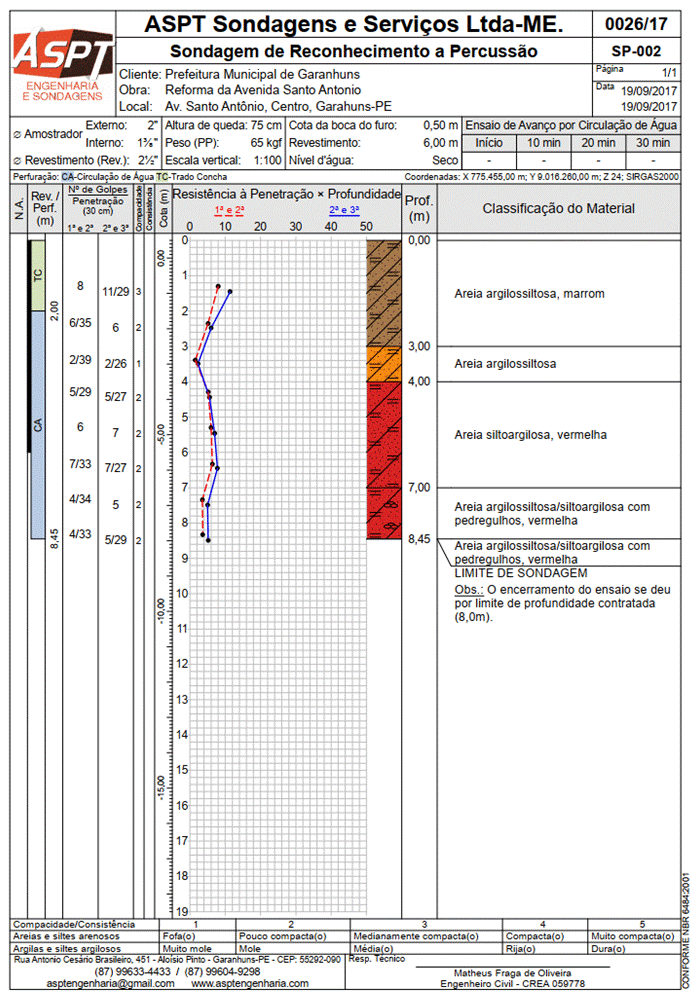Select the blow count 5/27

[x=116, y=398]
